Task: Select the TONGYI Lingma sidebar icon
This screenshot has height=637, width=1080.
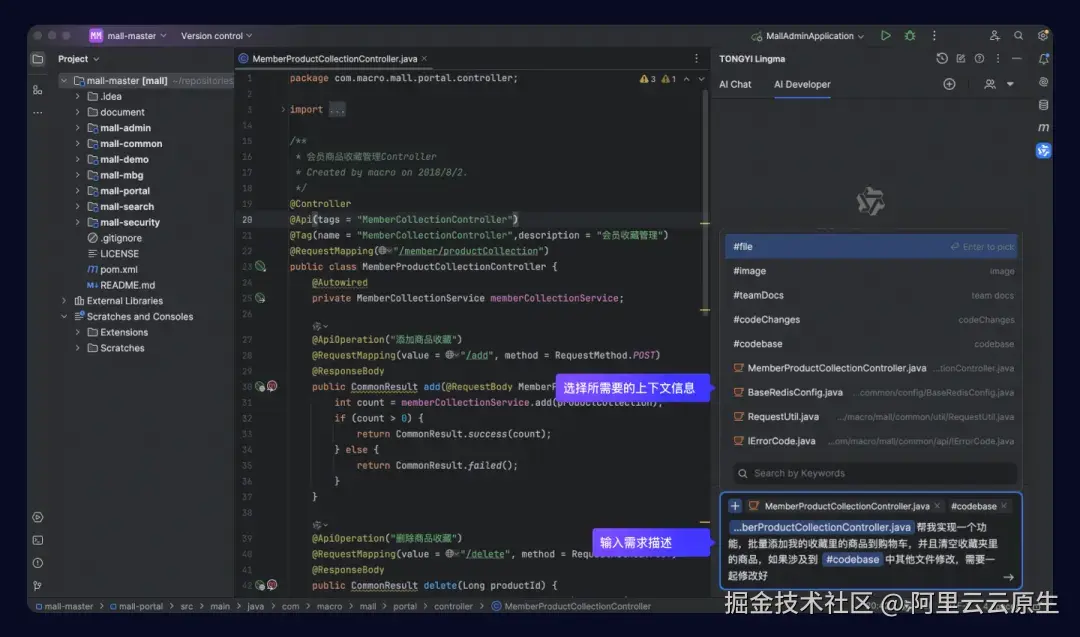Action: [1043, 150]
